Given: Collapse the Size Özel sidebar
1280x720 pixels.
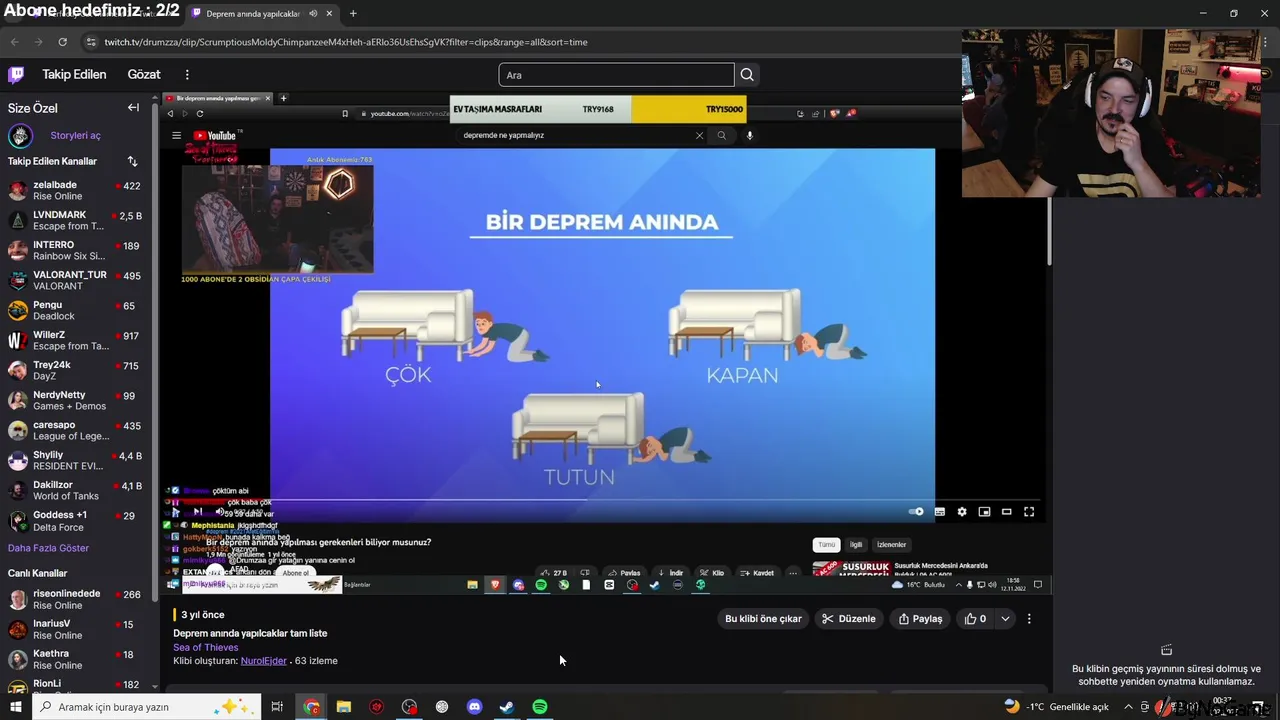Looking at the screenshot, I should (x=133, y=108).
